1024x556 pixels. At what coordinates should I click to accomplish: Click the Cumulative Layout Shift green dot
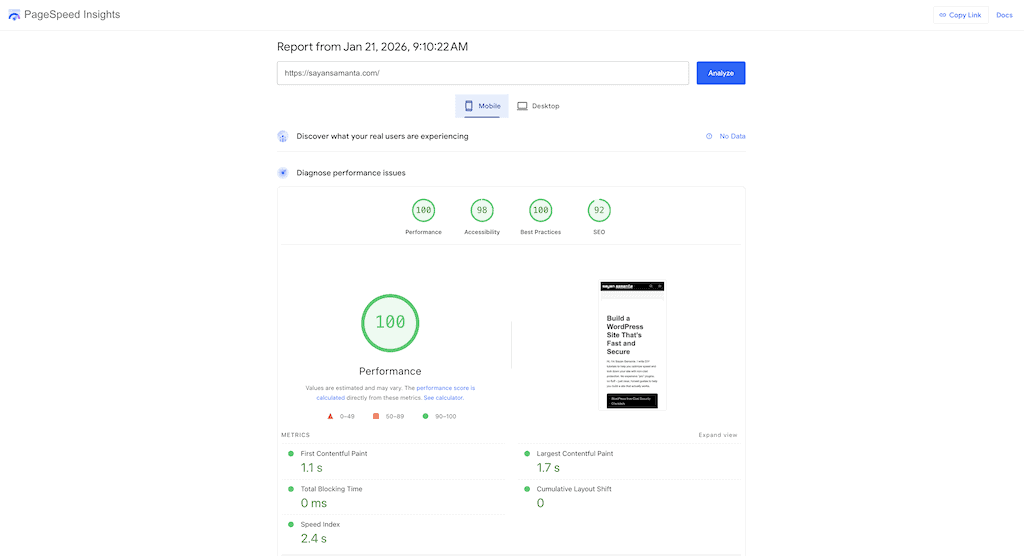[x=527, y=489]
